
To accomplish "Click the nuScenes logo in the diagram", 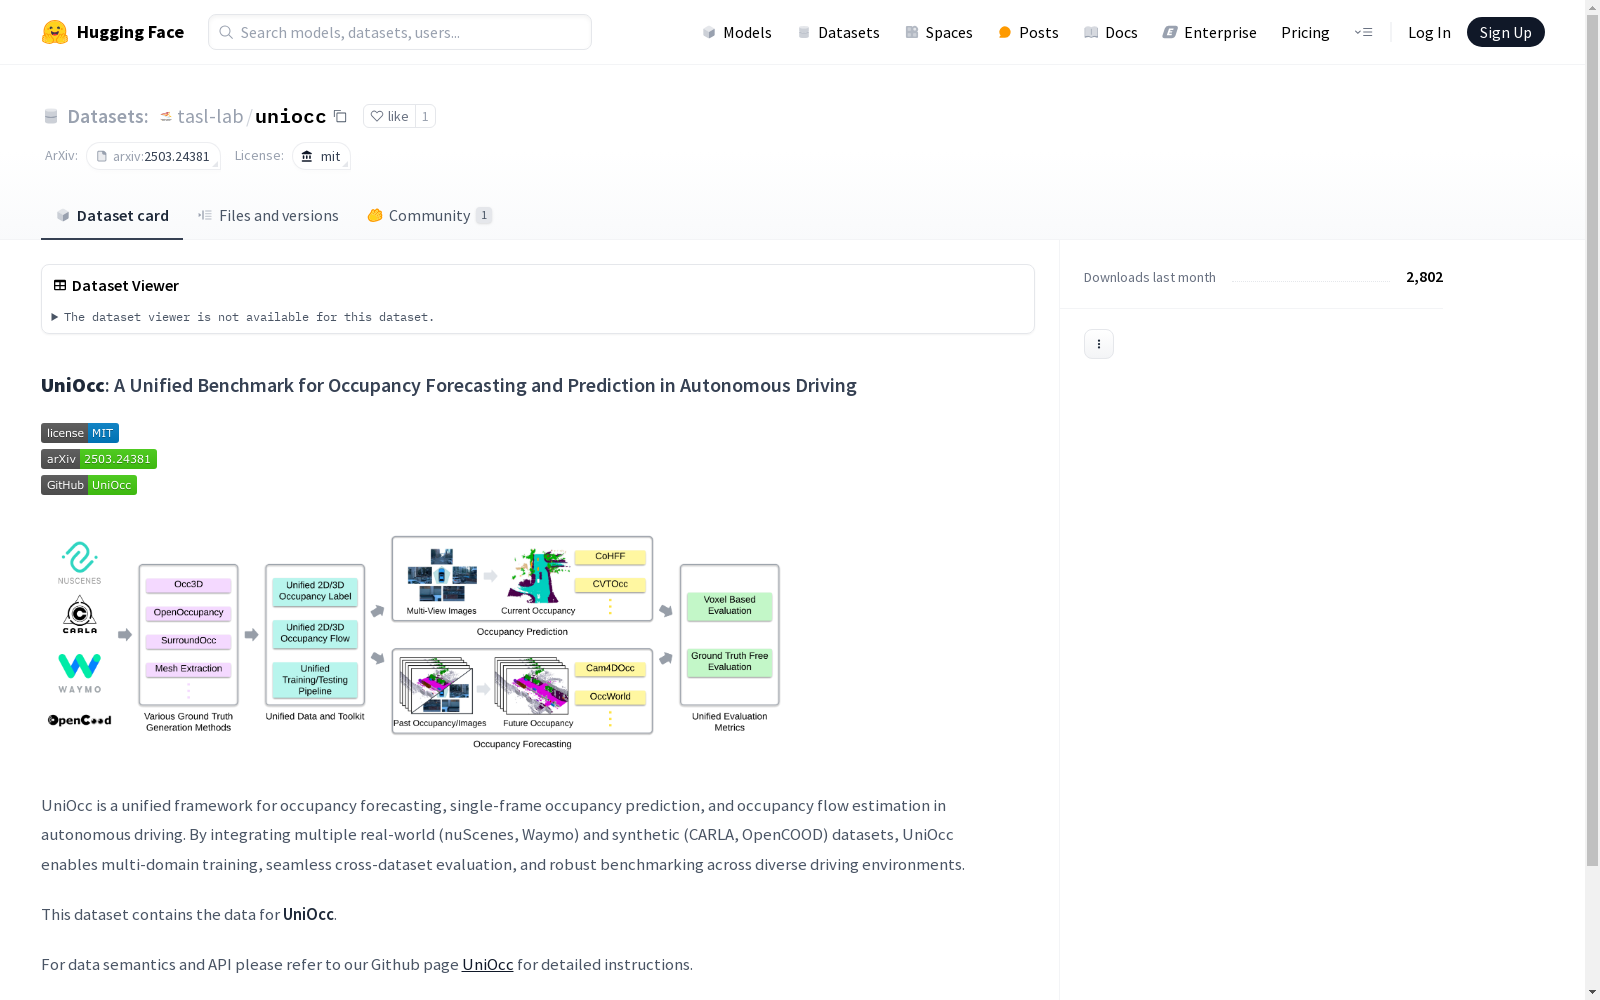I will pos(80,563).
